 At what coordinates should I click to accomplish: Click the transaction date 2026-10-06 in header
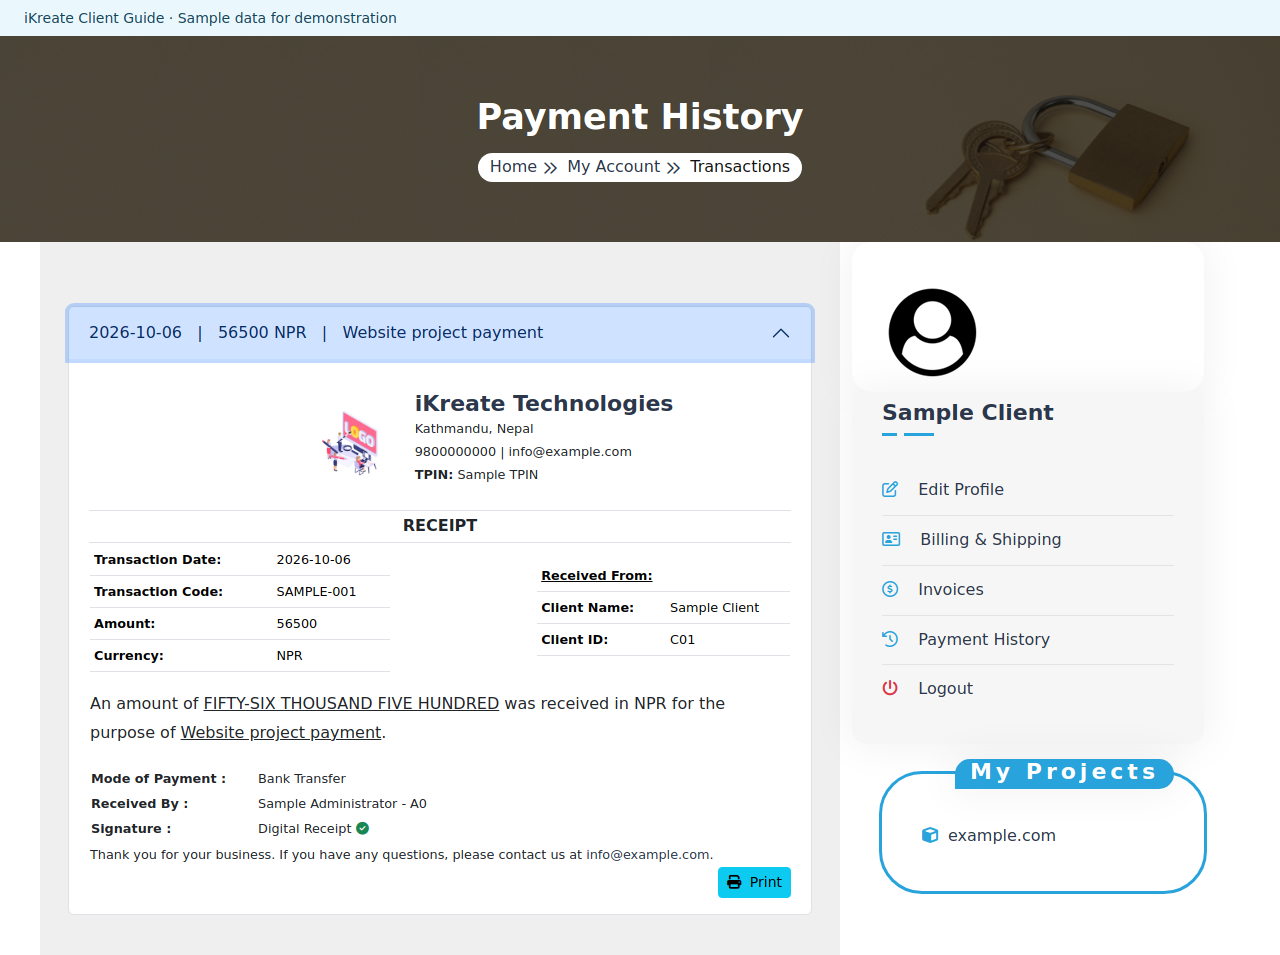tap(135, 332)
